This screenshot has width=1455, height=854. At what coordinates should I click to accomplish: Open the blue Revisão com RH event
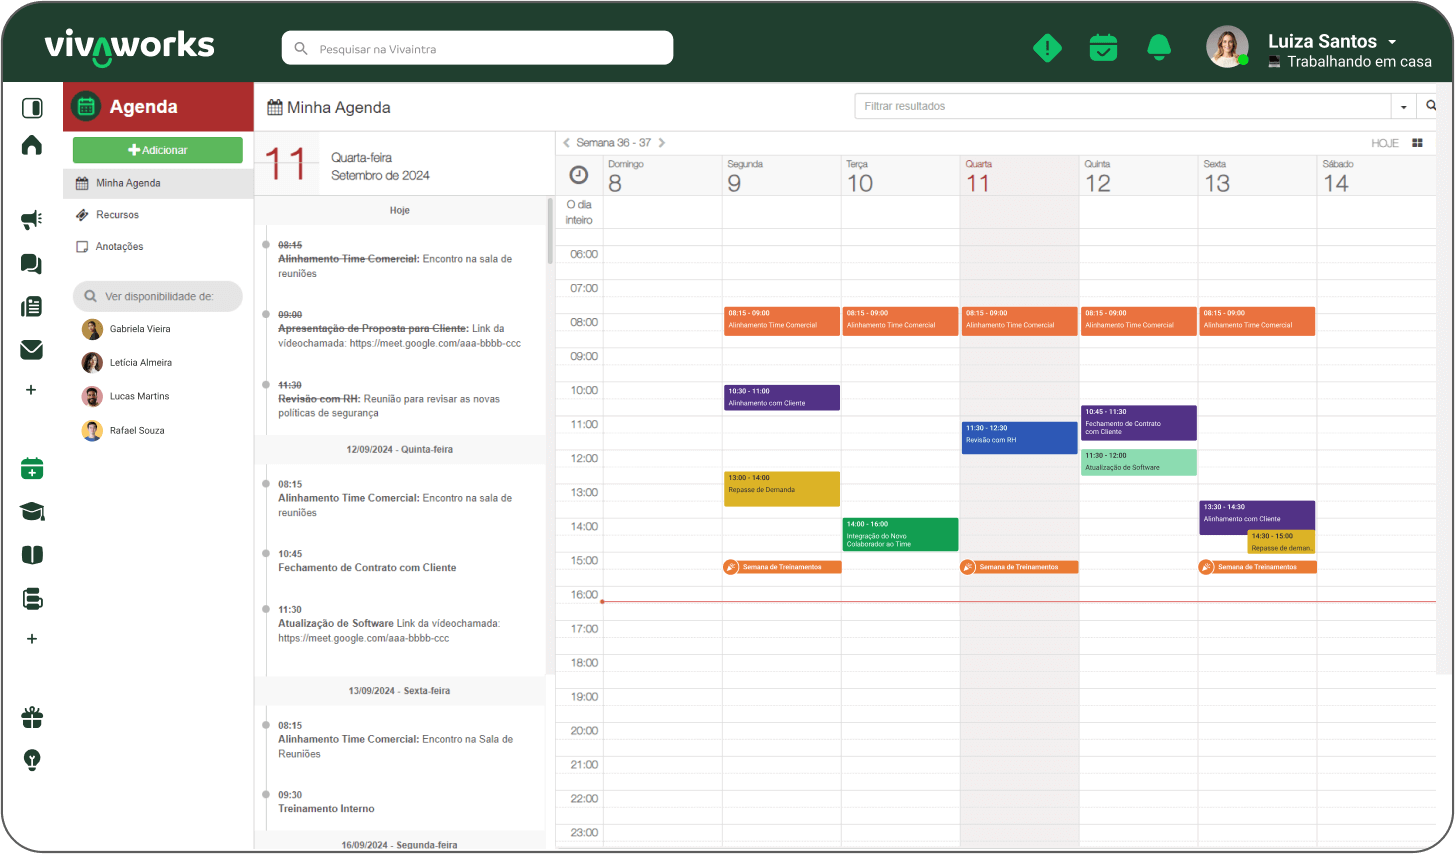click(x=1019, y=438)
